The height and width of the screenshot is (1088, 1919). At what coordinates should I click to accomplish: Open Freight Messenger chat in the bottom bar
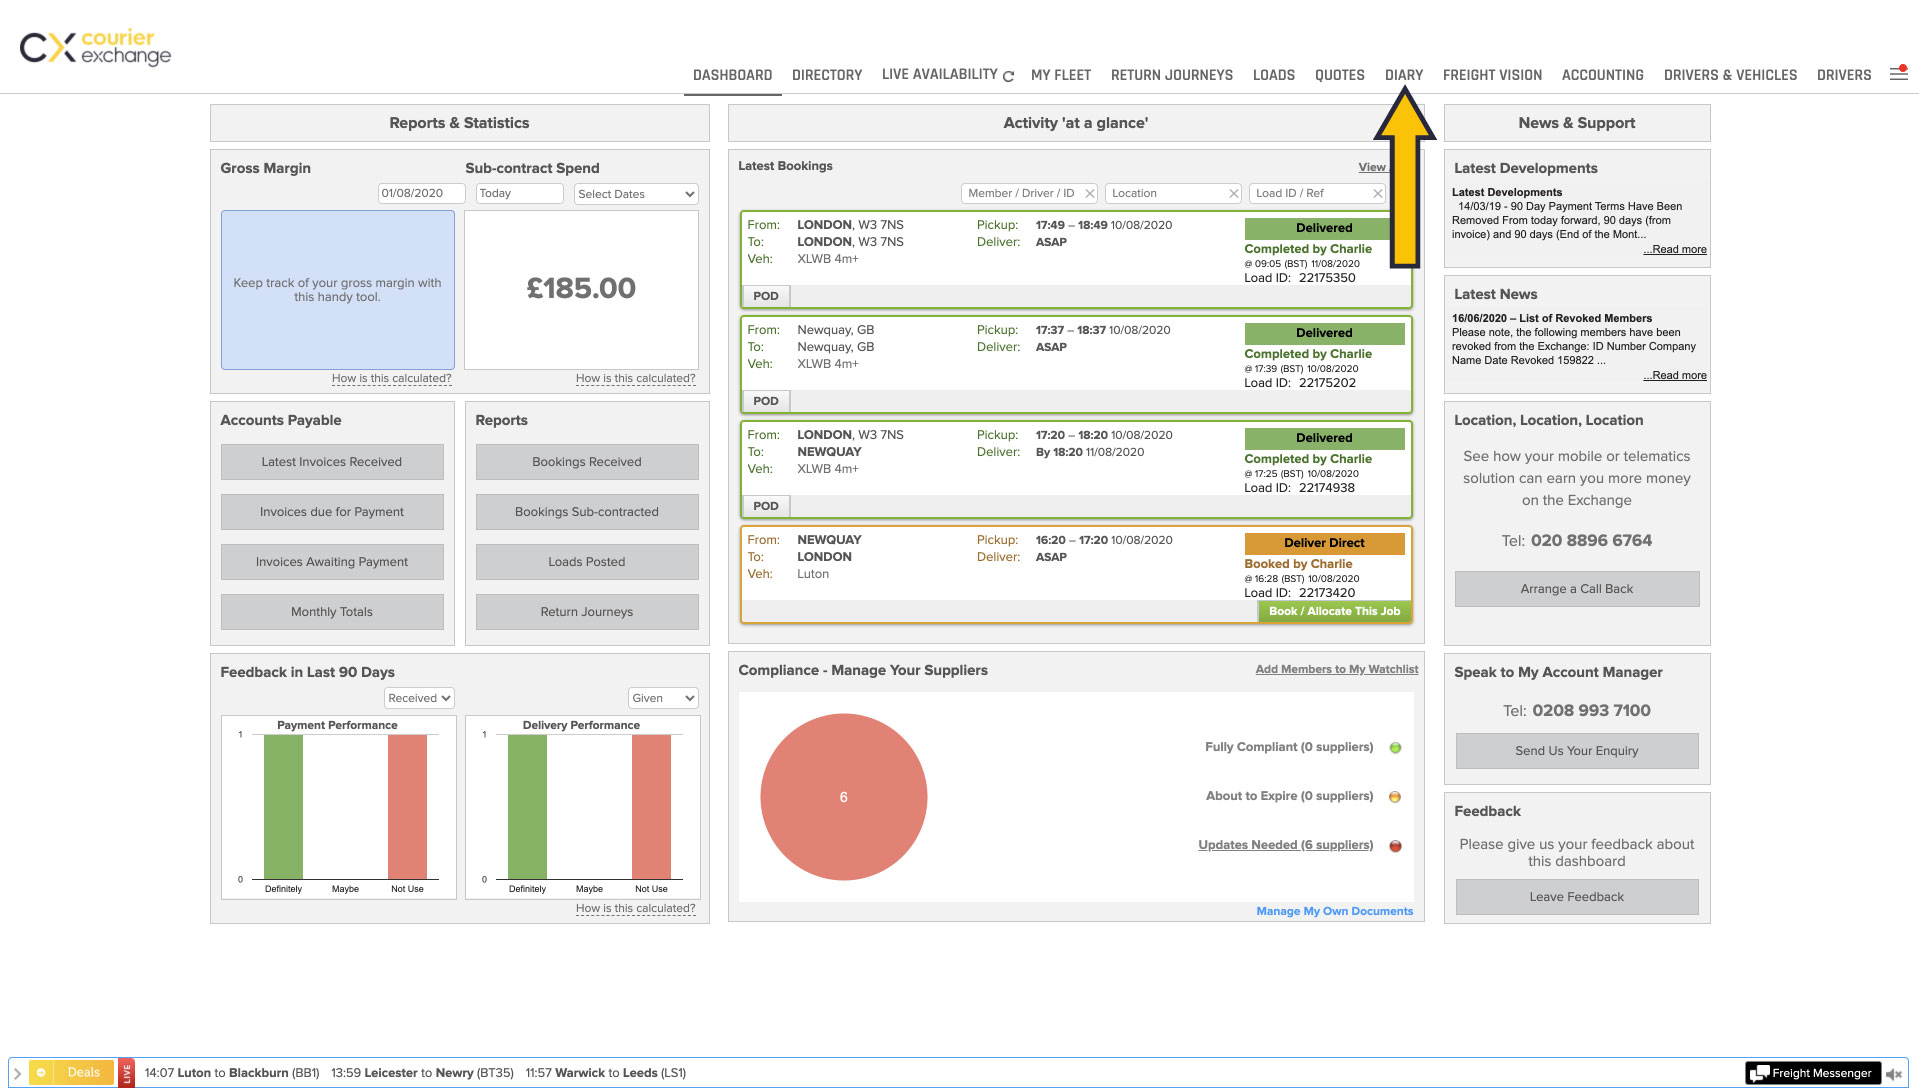(1812, 1073)
